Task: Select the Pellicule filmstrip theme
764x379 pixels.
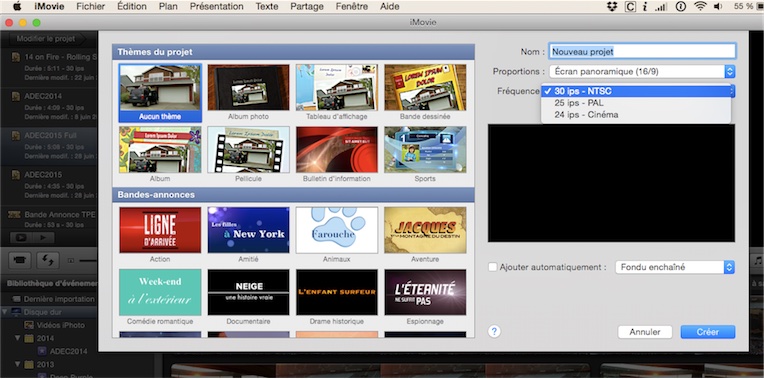Action: [248, 150]
